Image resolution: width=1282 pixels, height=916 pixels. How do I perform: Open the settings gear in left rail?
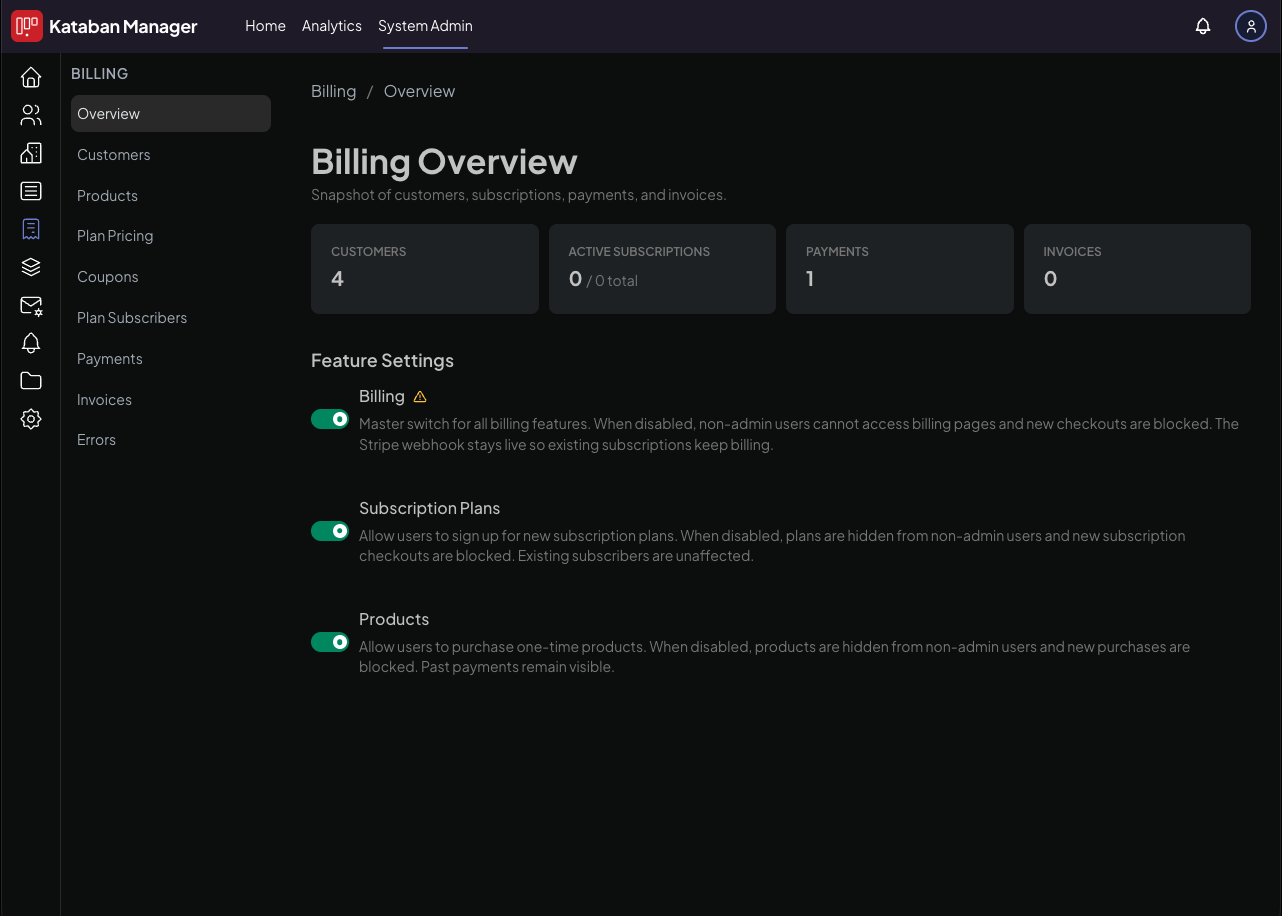tap(31, 419)
